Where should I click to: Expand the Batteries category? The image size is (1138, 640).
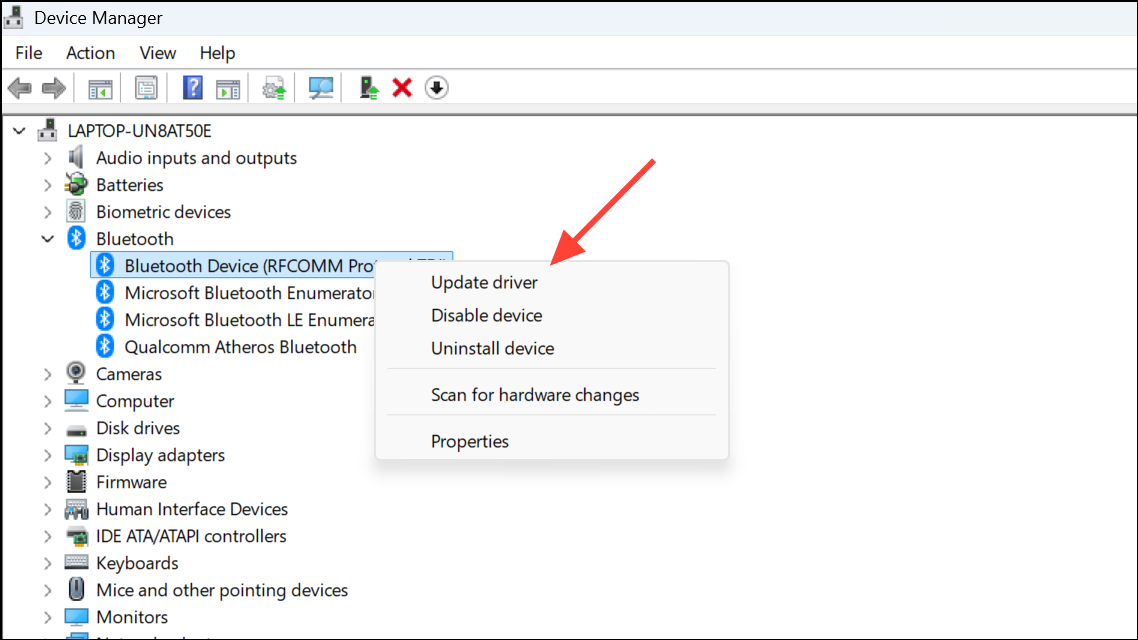click(48, 185)
